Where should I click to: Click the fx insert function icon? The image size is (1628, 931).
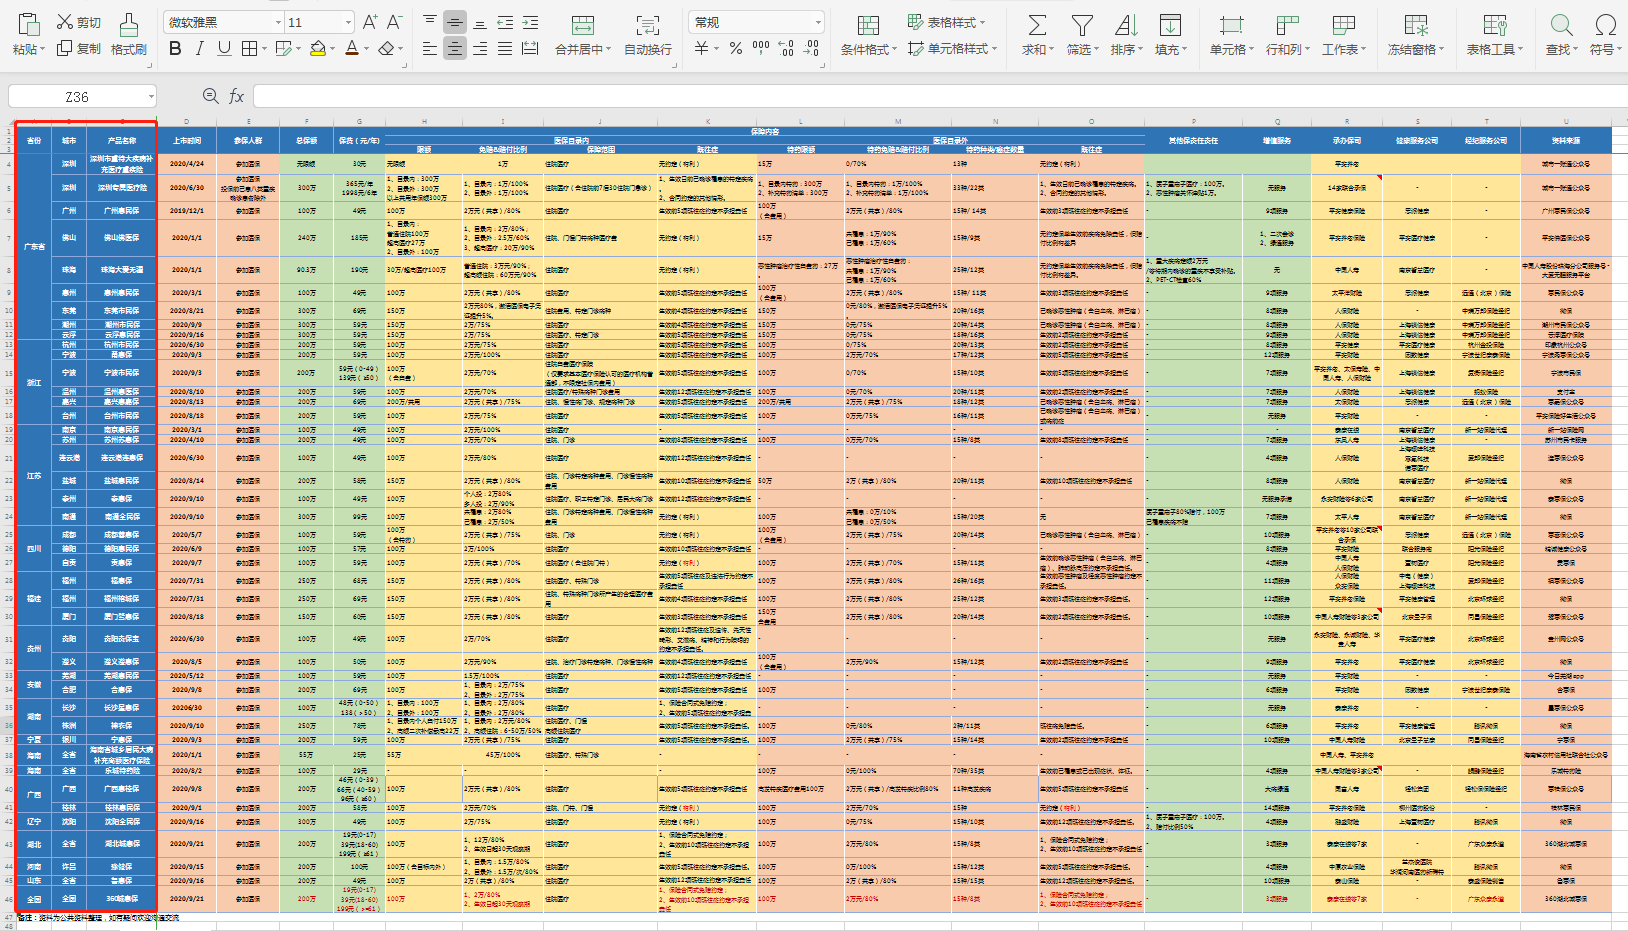(x=236, y=96)
